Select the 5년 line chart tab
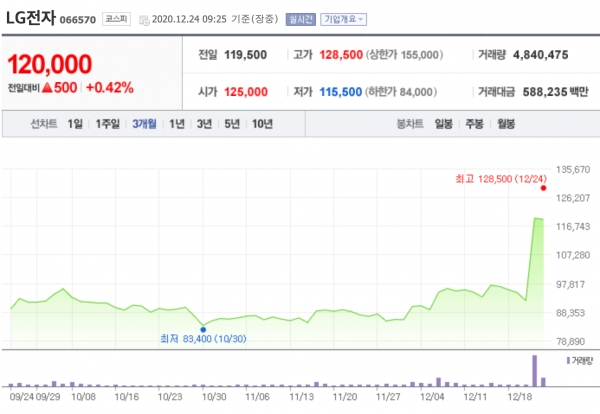Screen dimensions: 600x414 (232, 124)
